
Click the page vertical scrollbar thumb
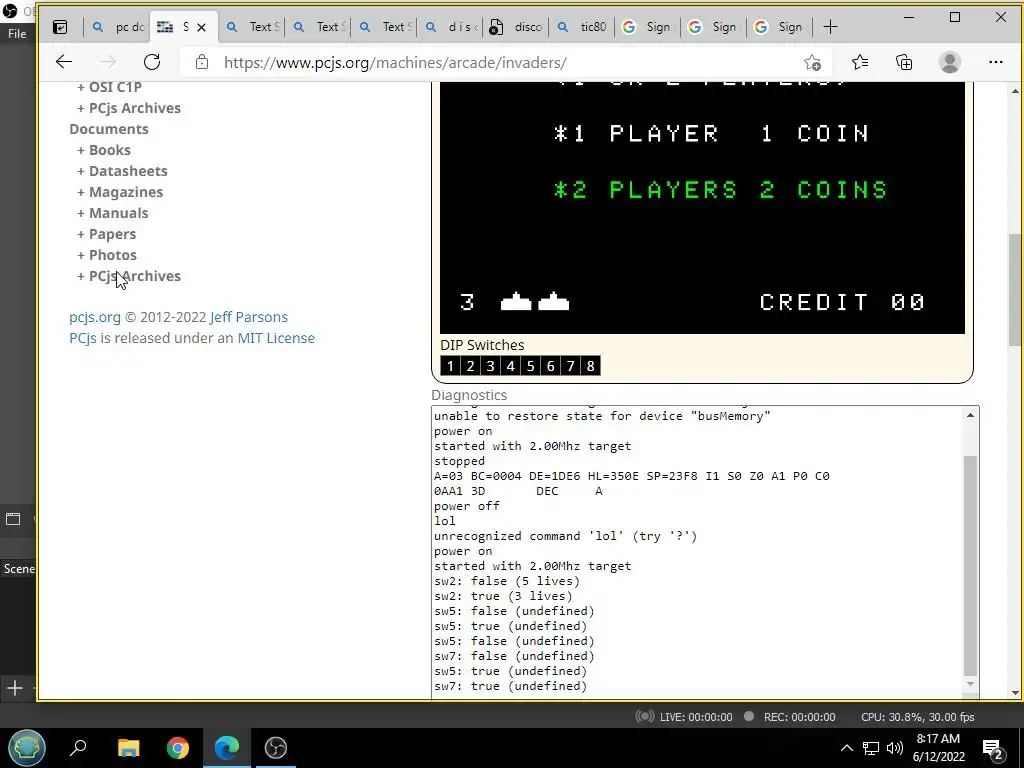point(1015,290)
